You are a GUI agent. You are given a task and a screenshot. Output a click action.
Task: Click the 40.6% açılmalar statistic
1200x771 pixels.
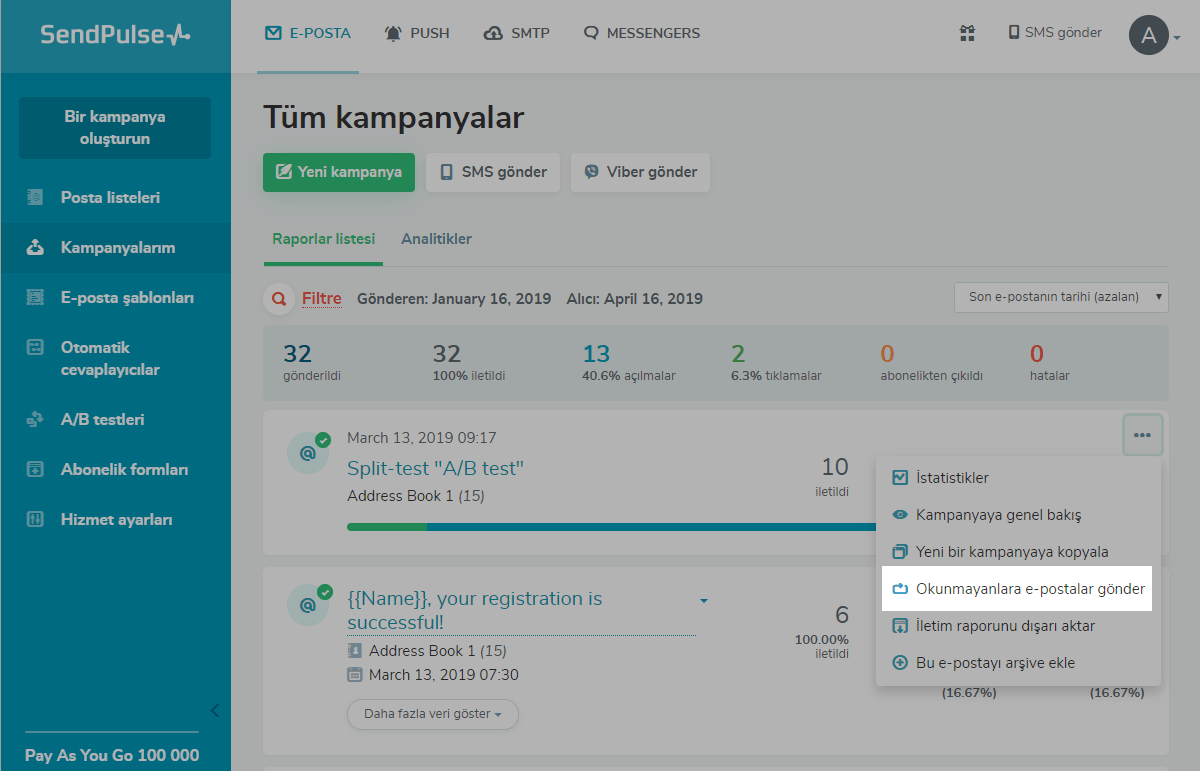[628, 363]
